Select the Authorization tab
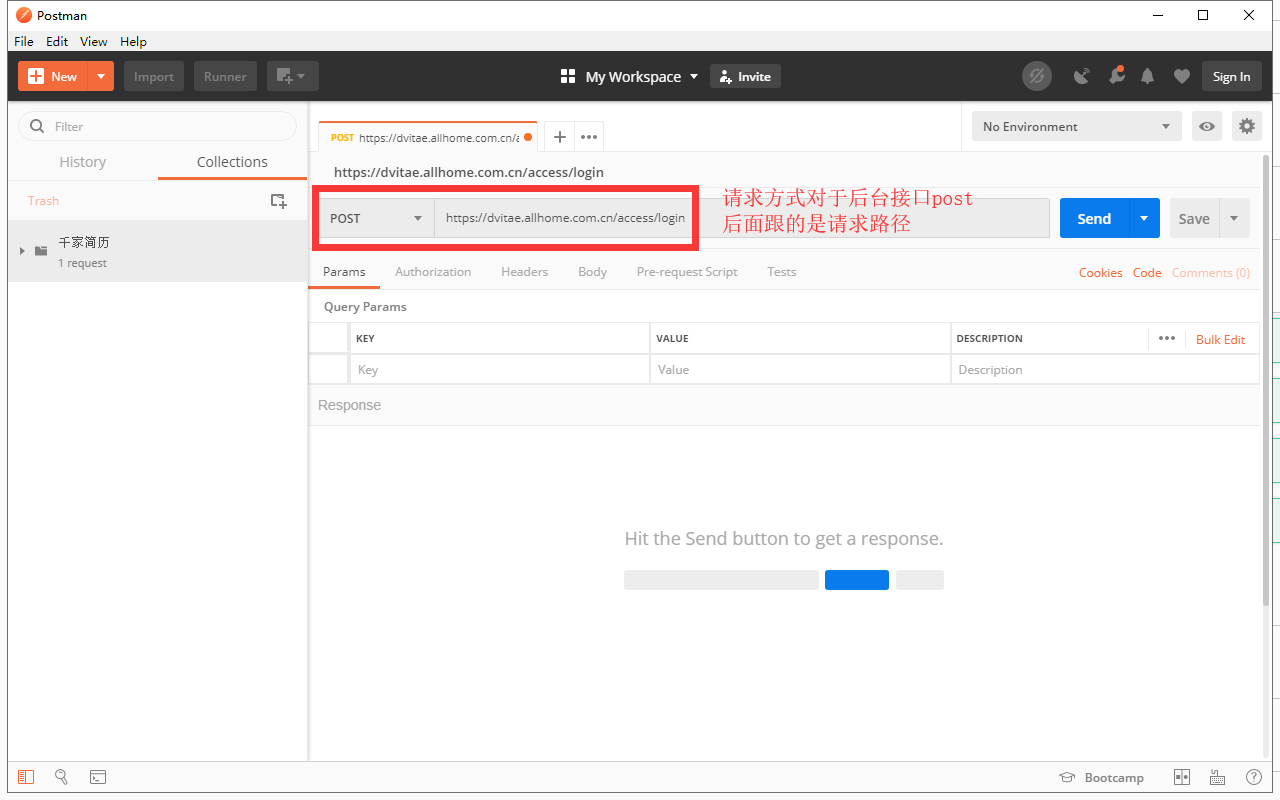 point(433,272)
